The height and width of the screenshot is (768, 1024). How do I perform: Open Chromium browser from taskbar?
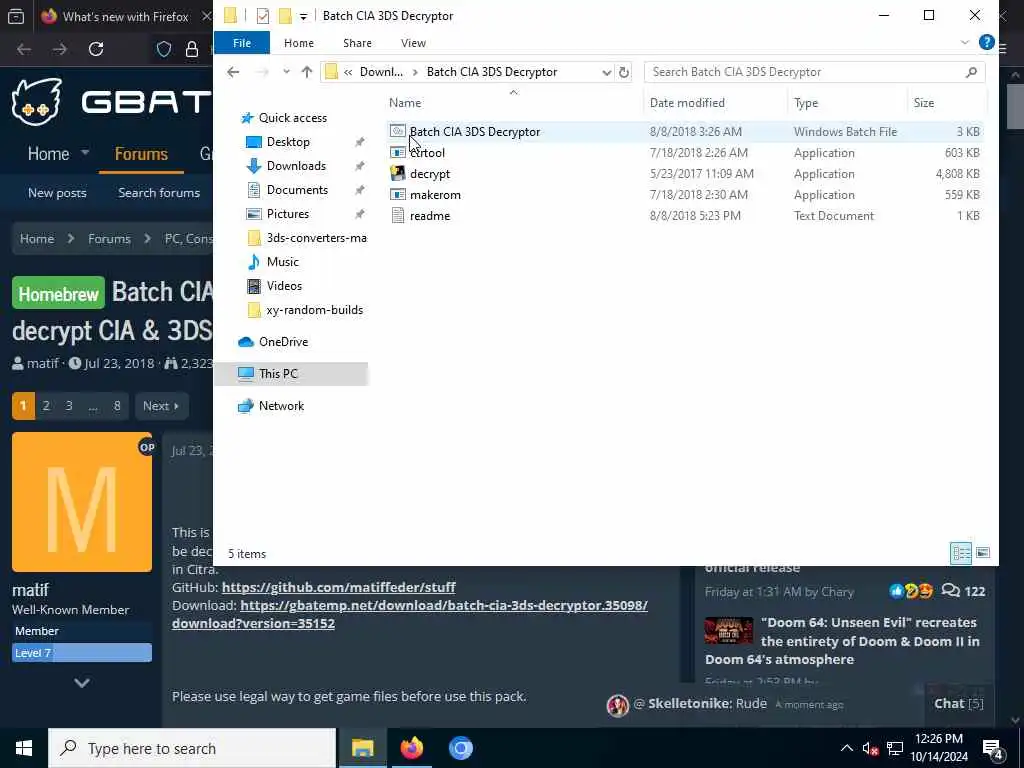pyautogui.click(x=460, y=748)
